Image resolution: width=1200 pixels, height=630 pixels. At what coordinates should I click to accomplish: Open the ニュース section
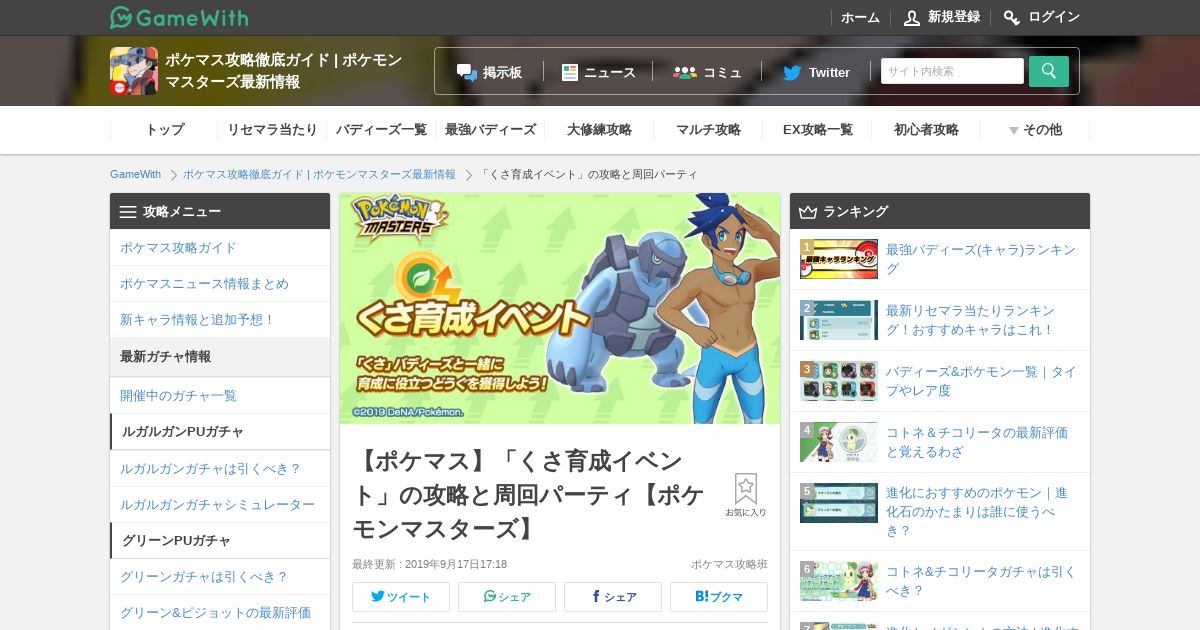click(x=598, y=72)
